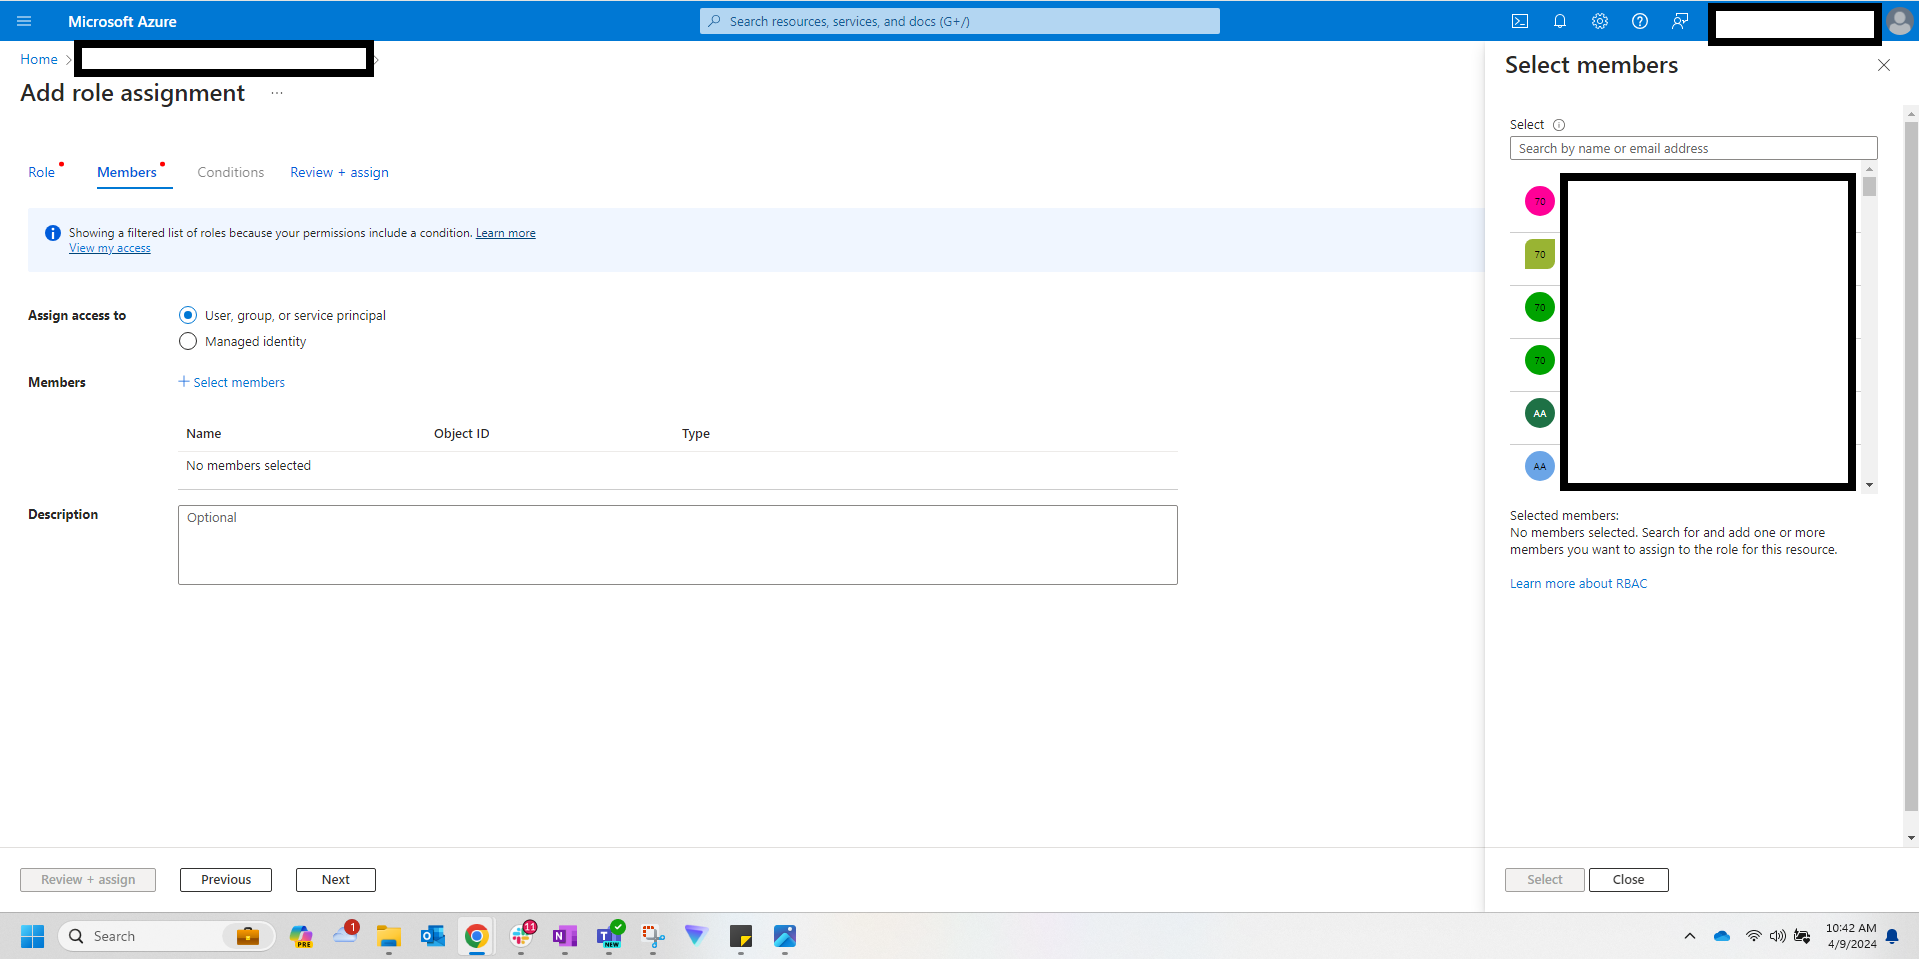Click the search by name or email field

tap(1692, 148)
